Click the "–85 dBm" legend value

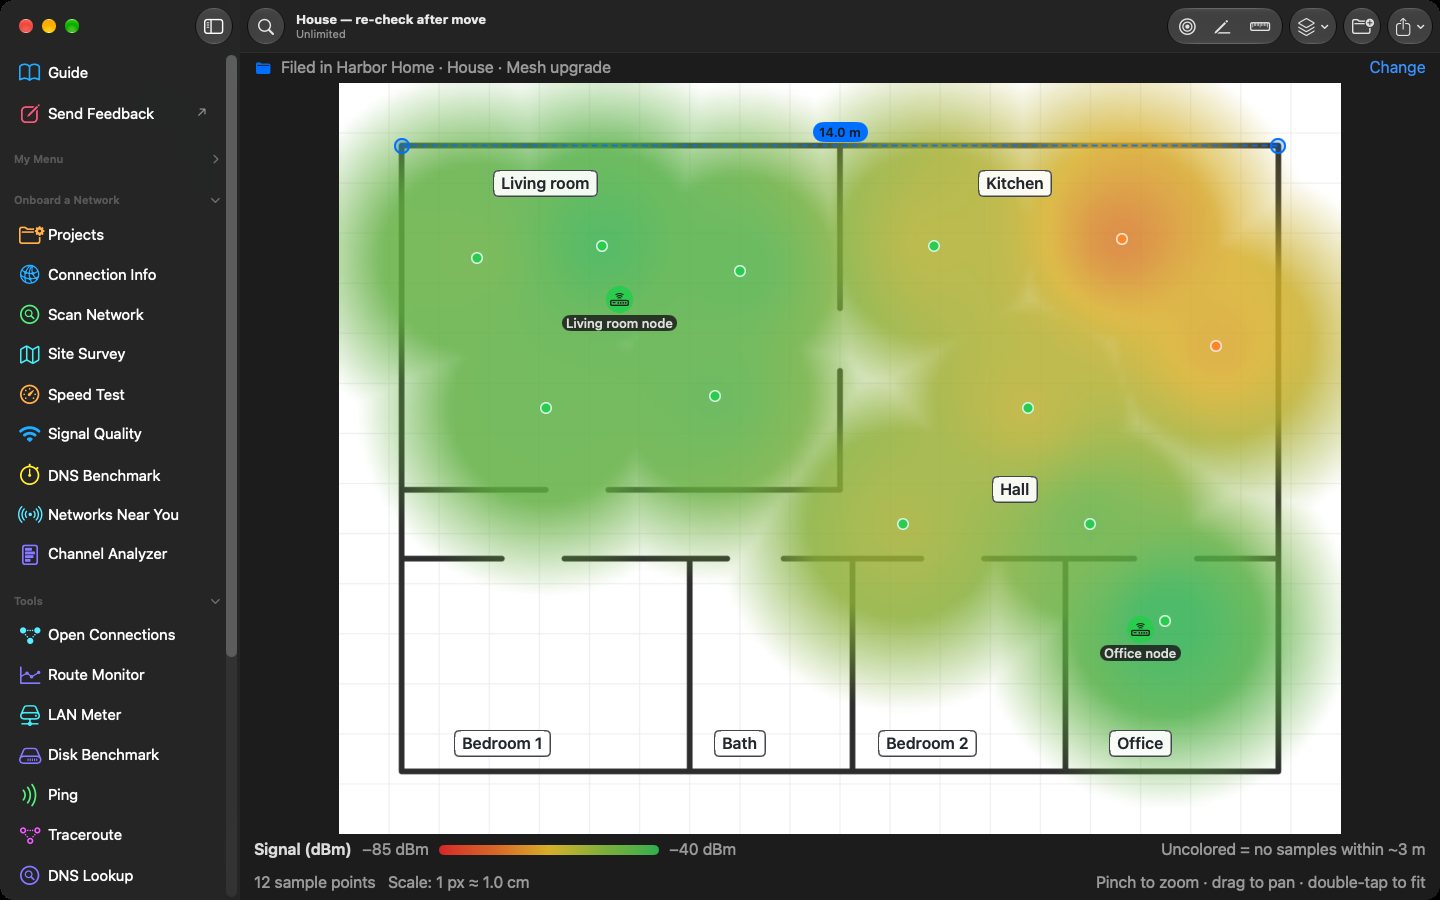pos(395,849)
